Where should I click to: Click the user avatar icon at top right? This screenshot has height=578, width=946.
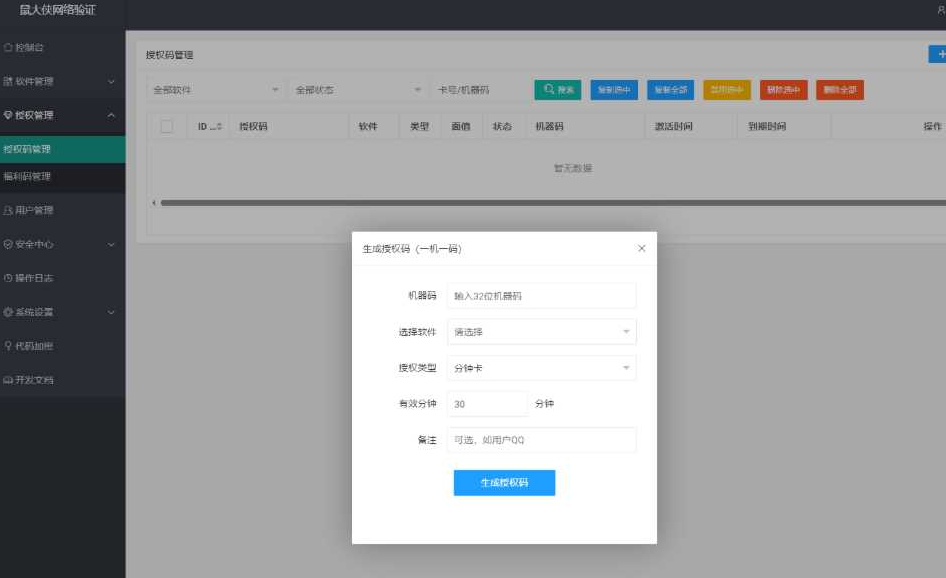[941, 10]
